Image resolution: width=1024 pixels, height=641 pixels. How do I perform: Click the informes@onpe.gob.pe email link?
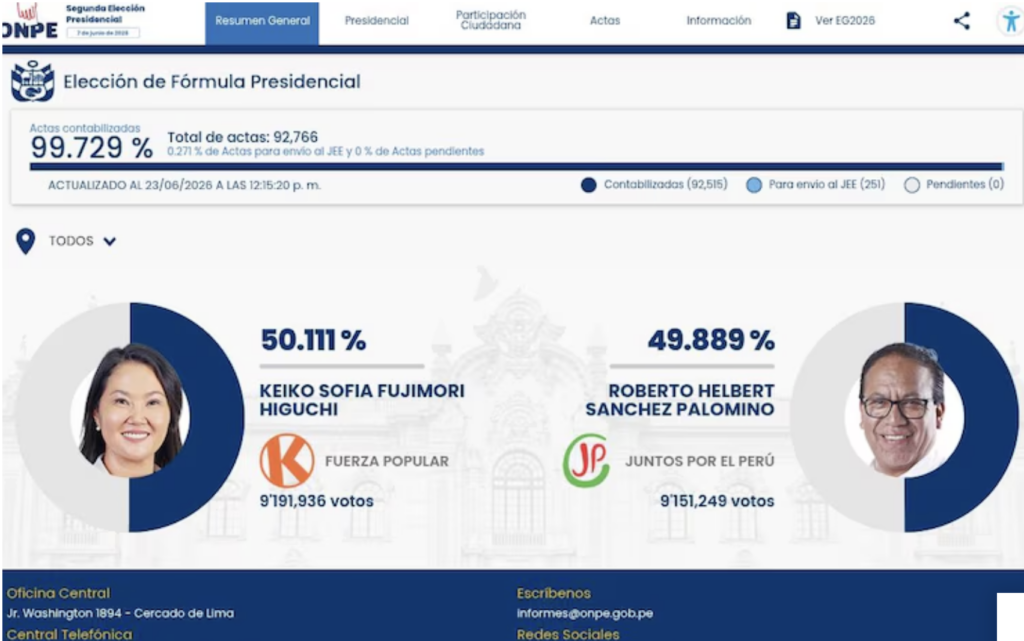click(584, 613)
